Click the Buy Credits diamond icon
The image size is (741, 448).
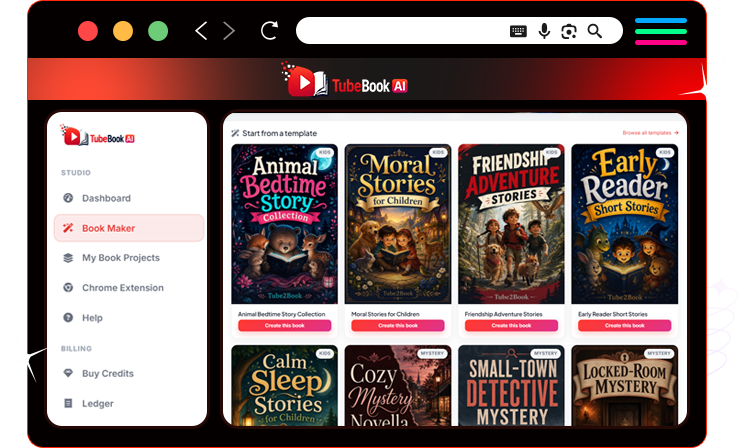(x=68, y=373)
